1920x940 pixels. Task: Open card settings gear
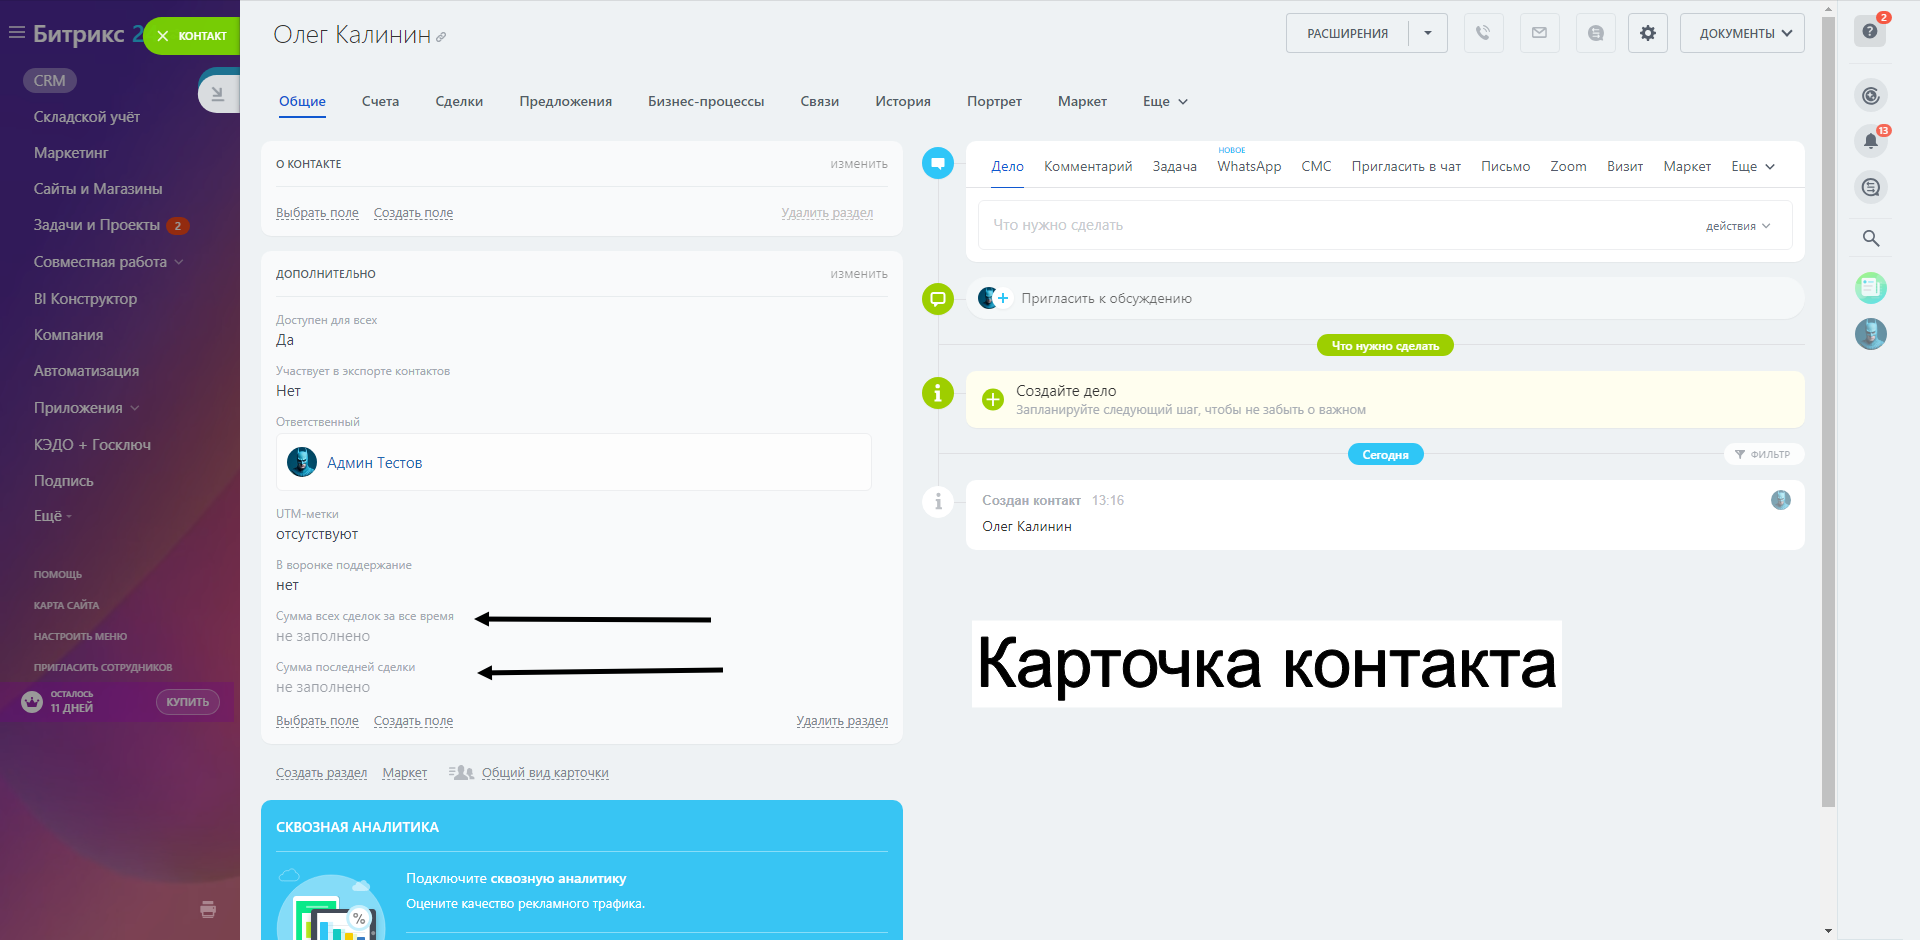(1647, 33)
